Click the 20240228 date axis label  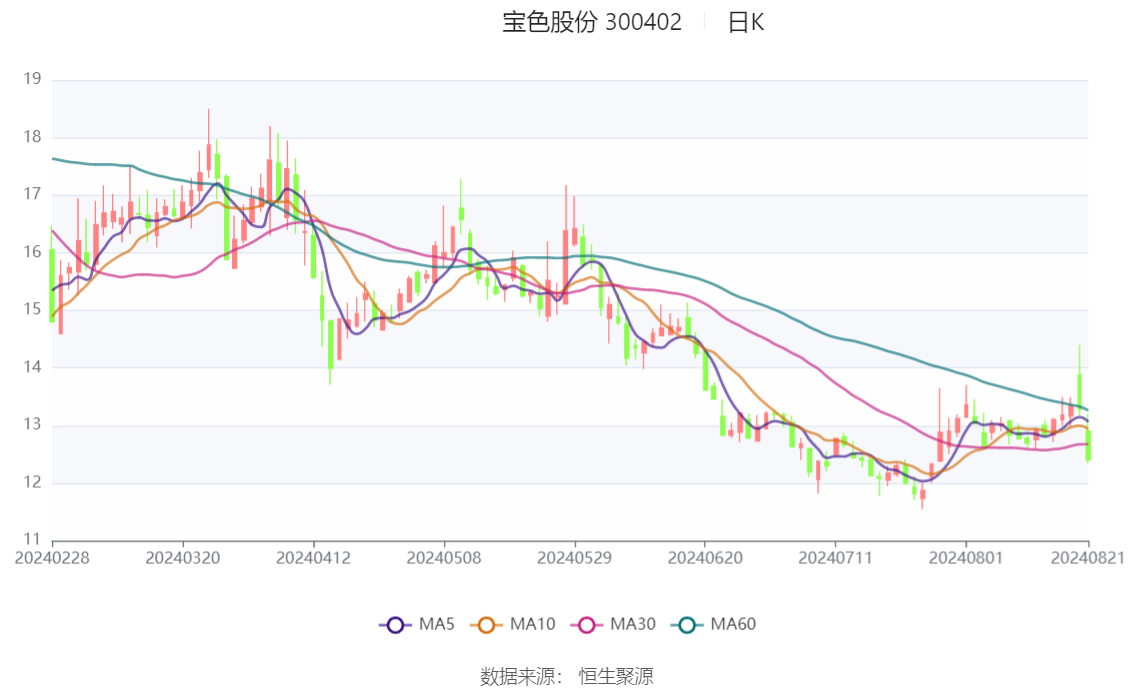52,558
